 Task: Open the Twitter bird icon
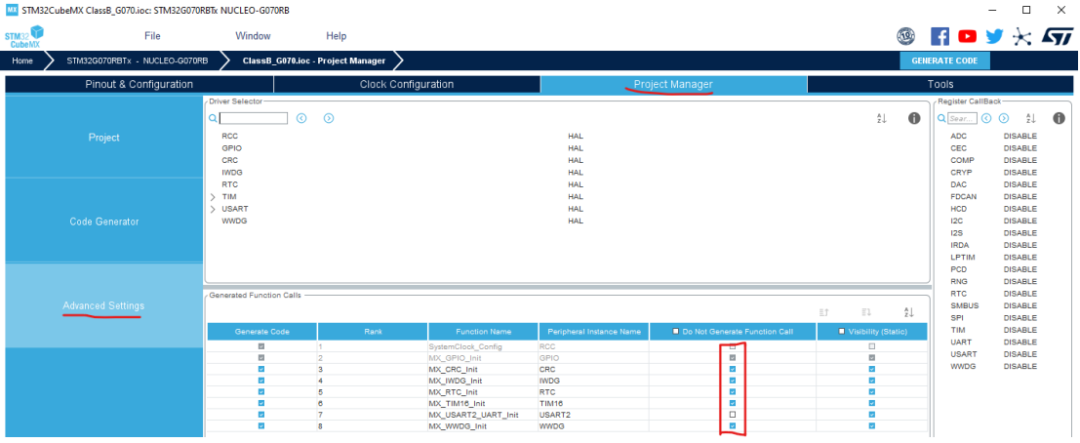[994, 37]
